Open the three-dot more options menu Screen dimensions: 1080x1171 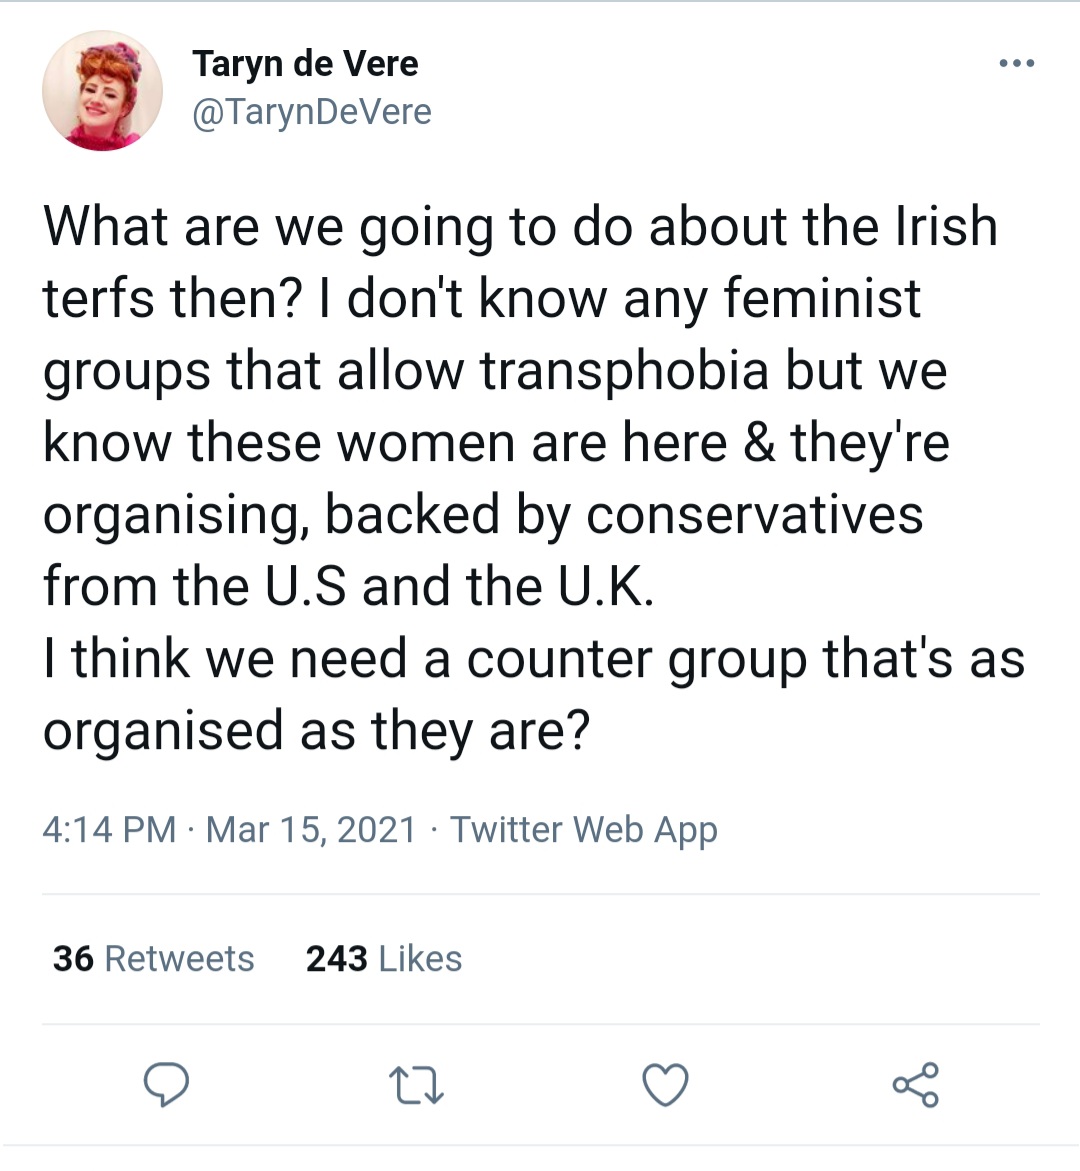tap(1017, 63)
